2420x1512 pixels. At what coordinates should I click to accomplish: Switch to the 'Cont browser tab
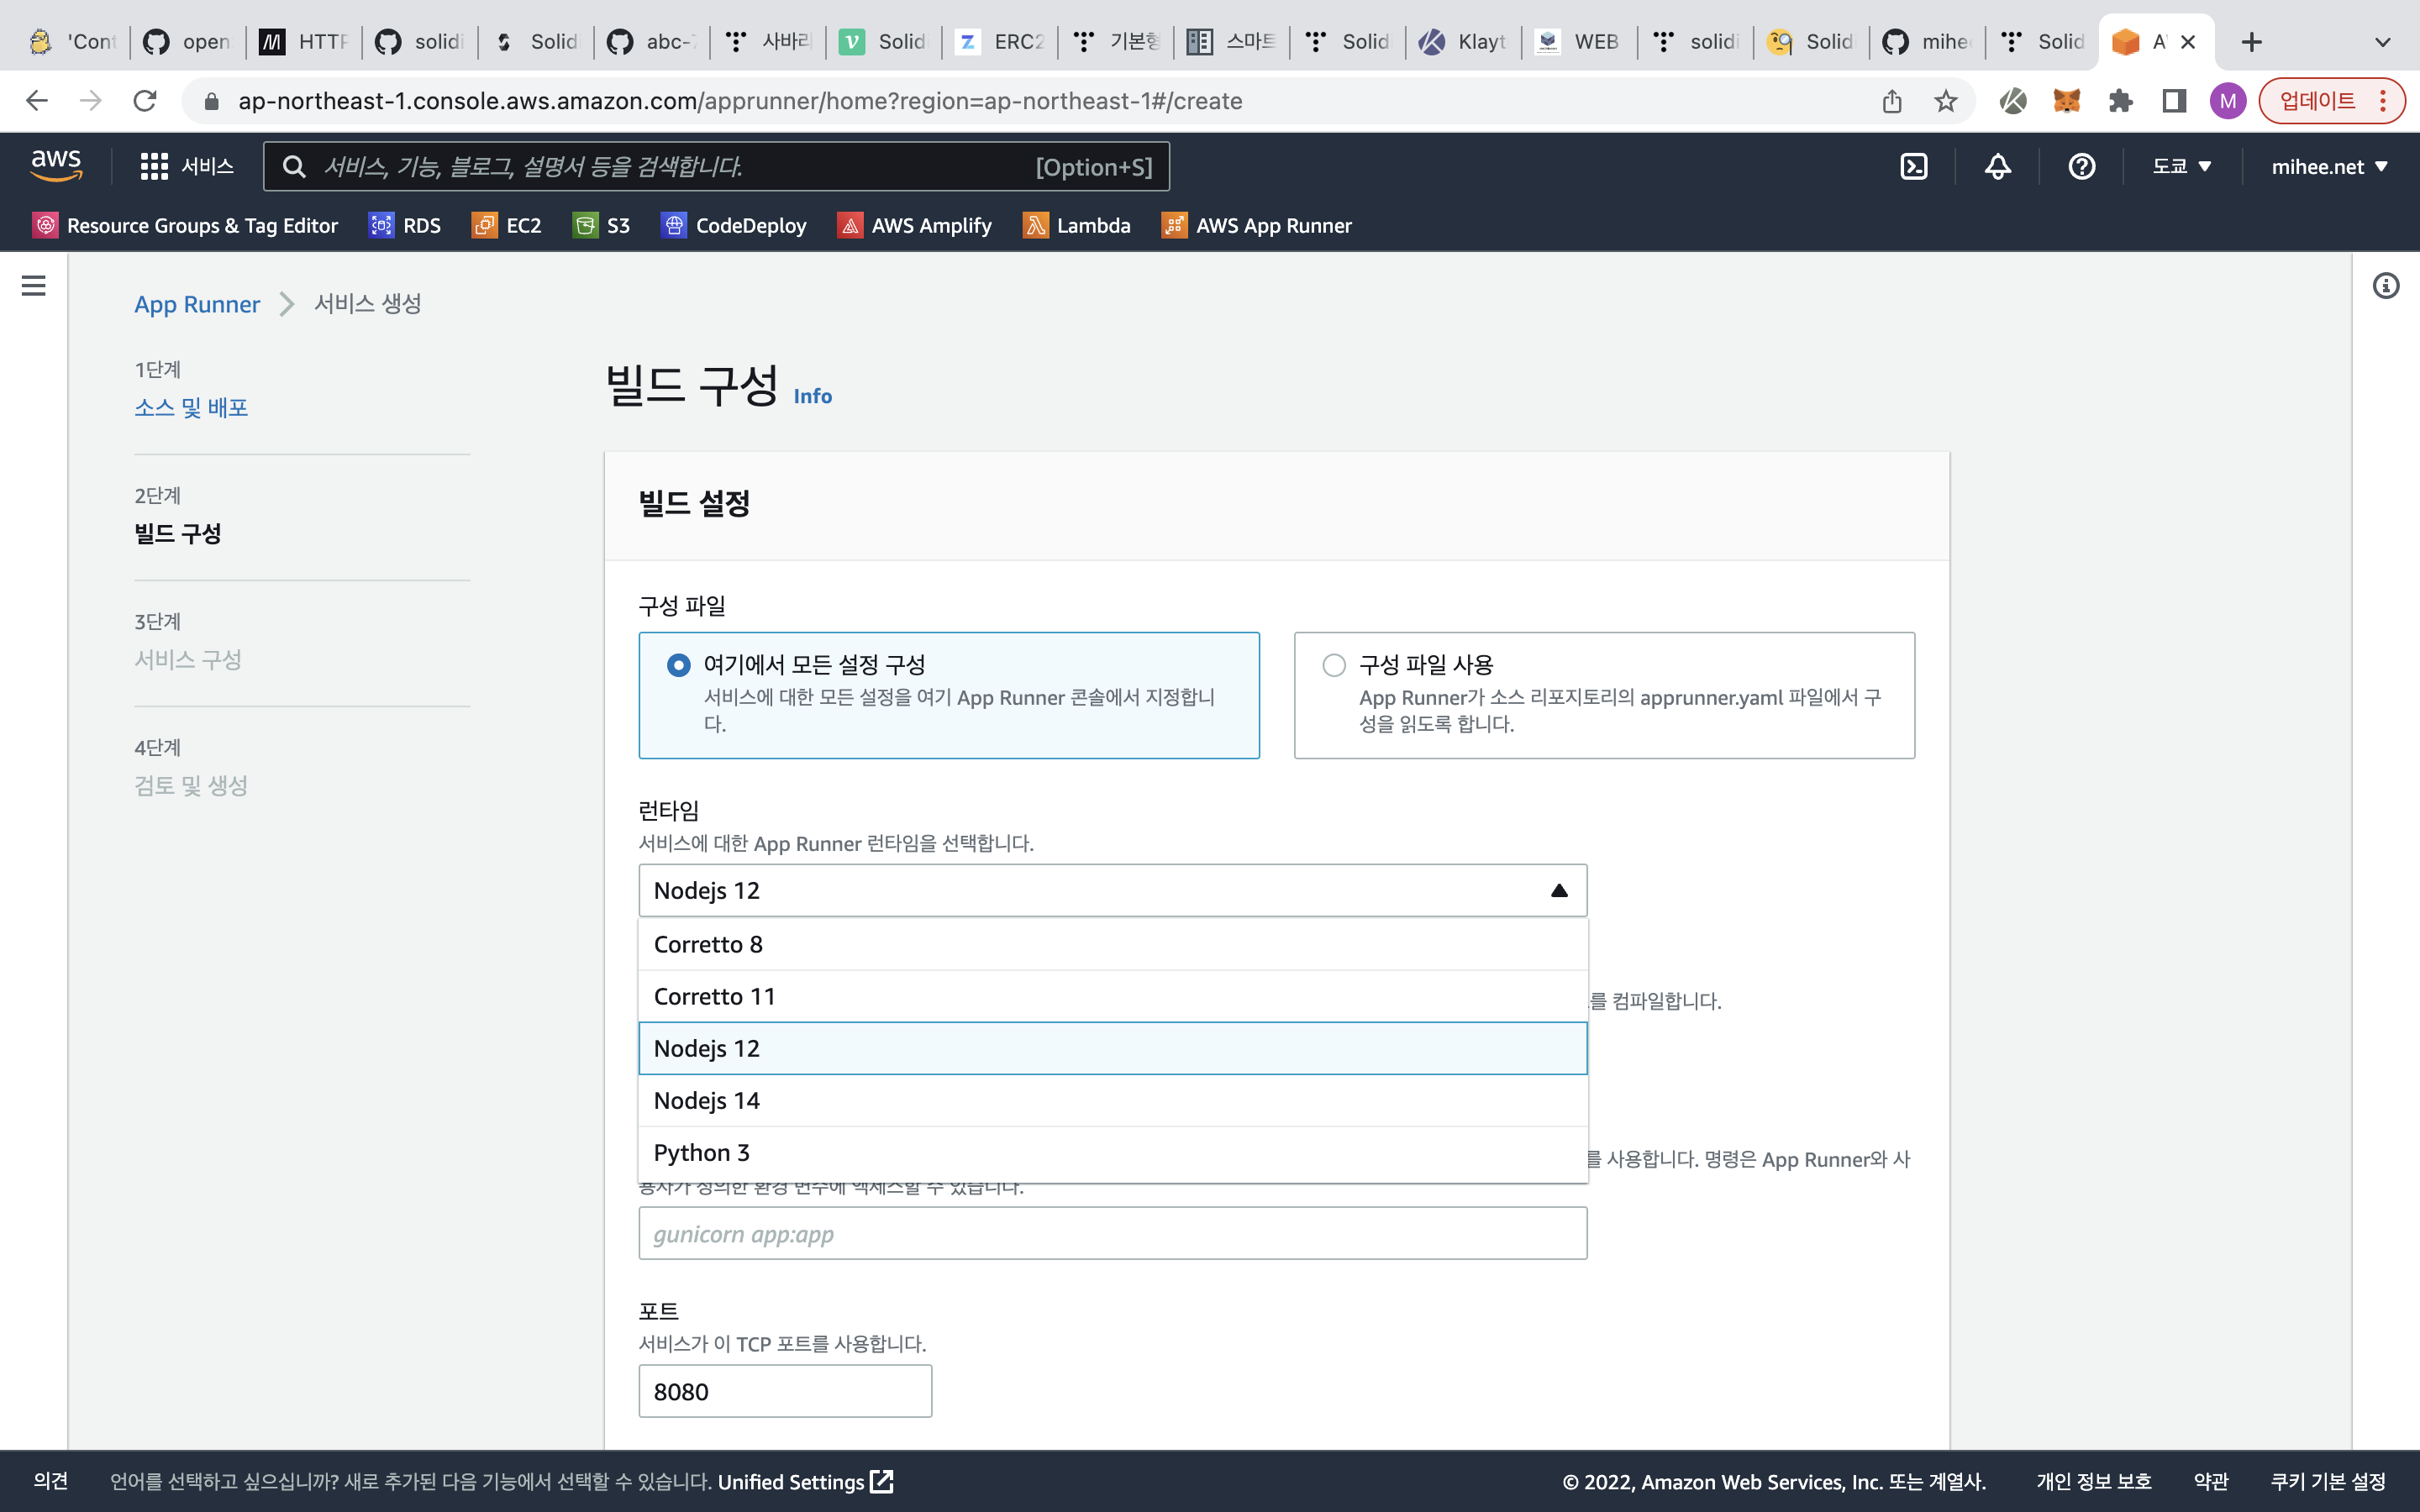point(71,42)
